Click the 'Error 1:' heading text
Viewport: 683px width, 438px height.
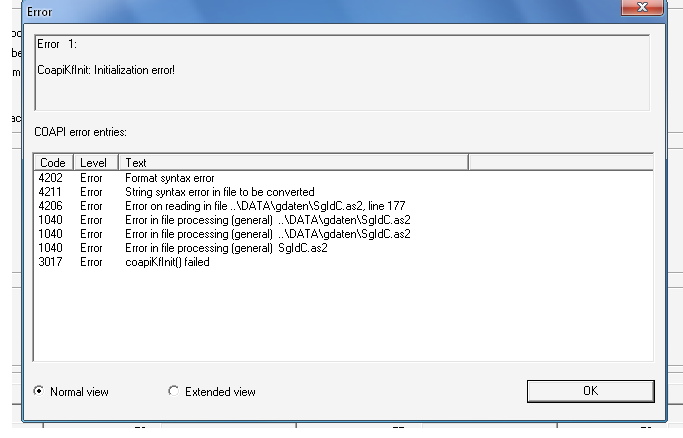tap(58, 46)
